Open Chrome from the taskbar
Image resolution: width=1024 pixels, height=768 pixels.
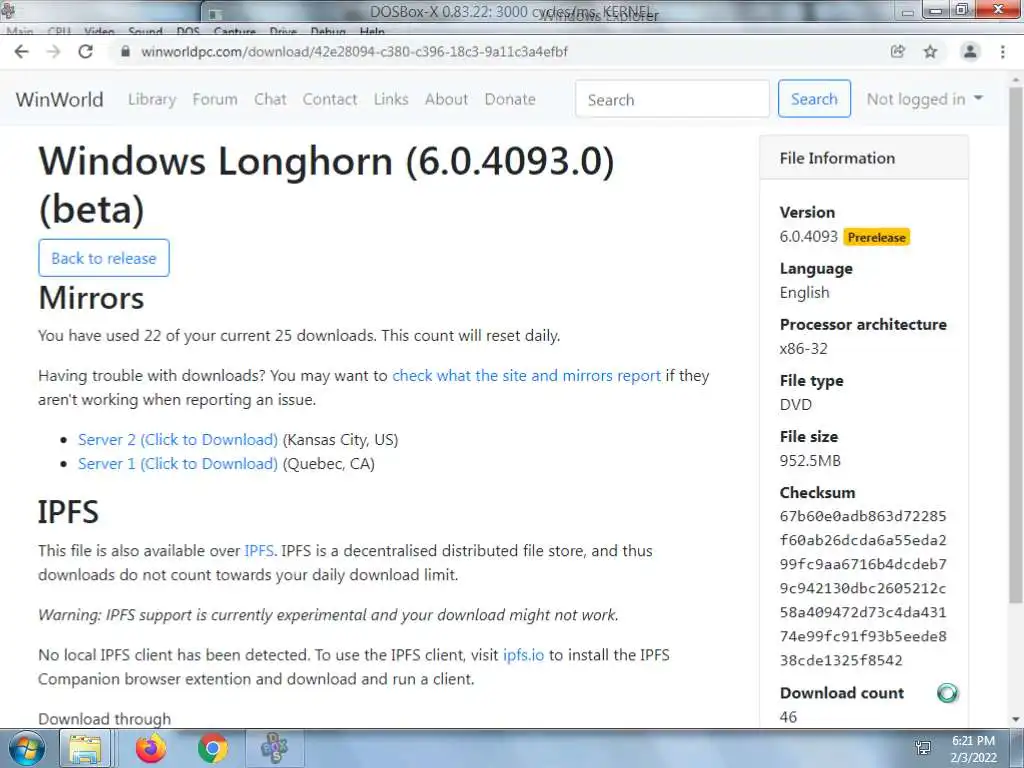(212, 748)
